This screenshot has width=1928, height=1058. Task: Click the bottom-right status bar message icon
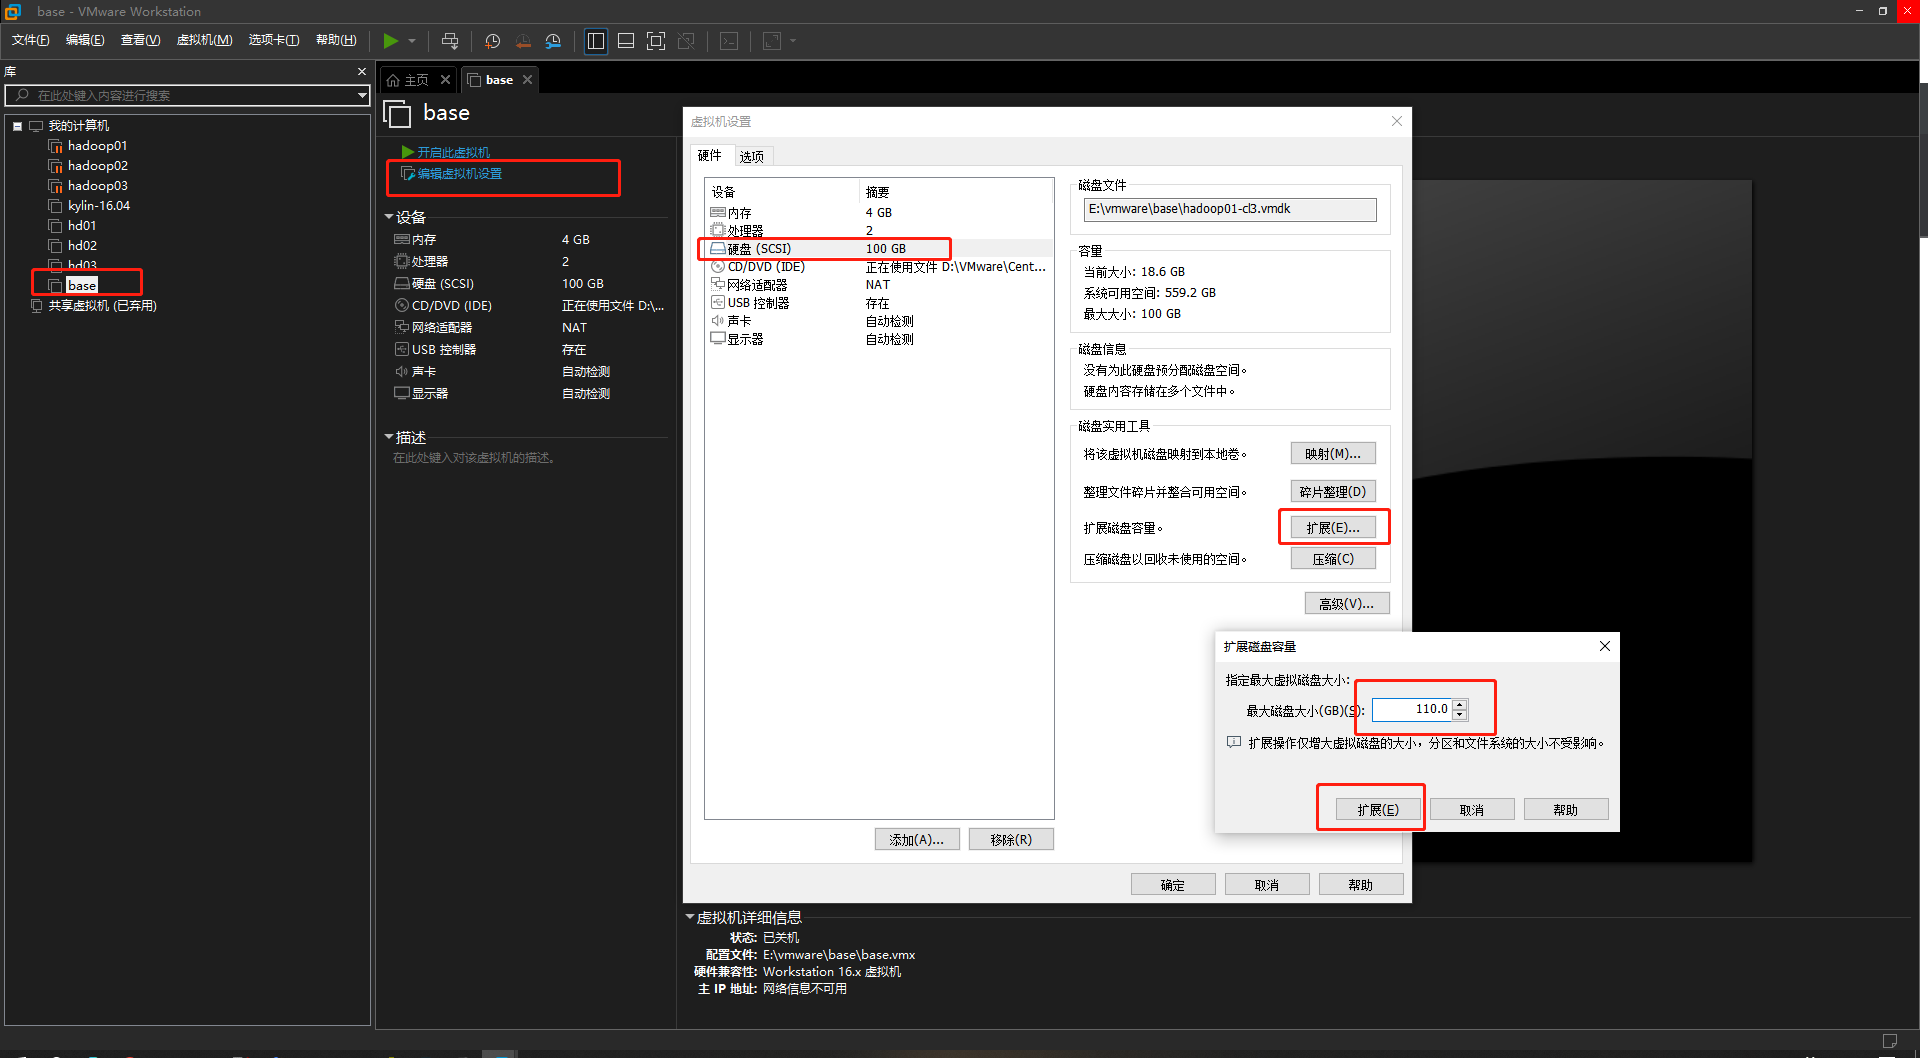coord(1889,1042)
